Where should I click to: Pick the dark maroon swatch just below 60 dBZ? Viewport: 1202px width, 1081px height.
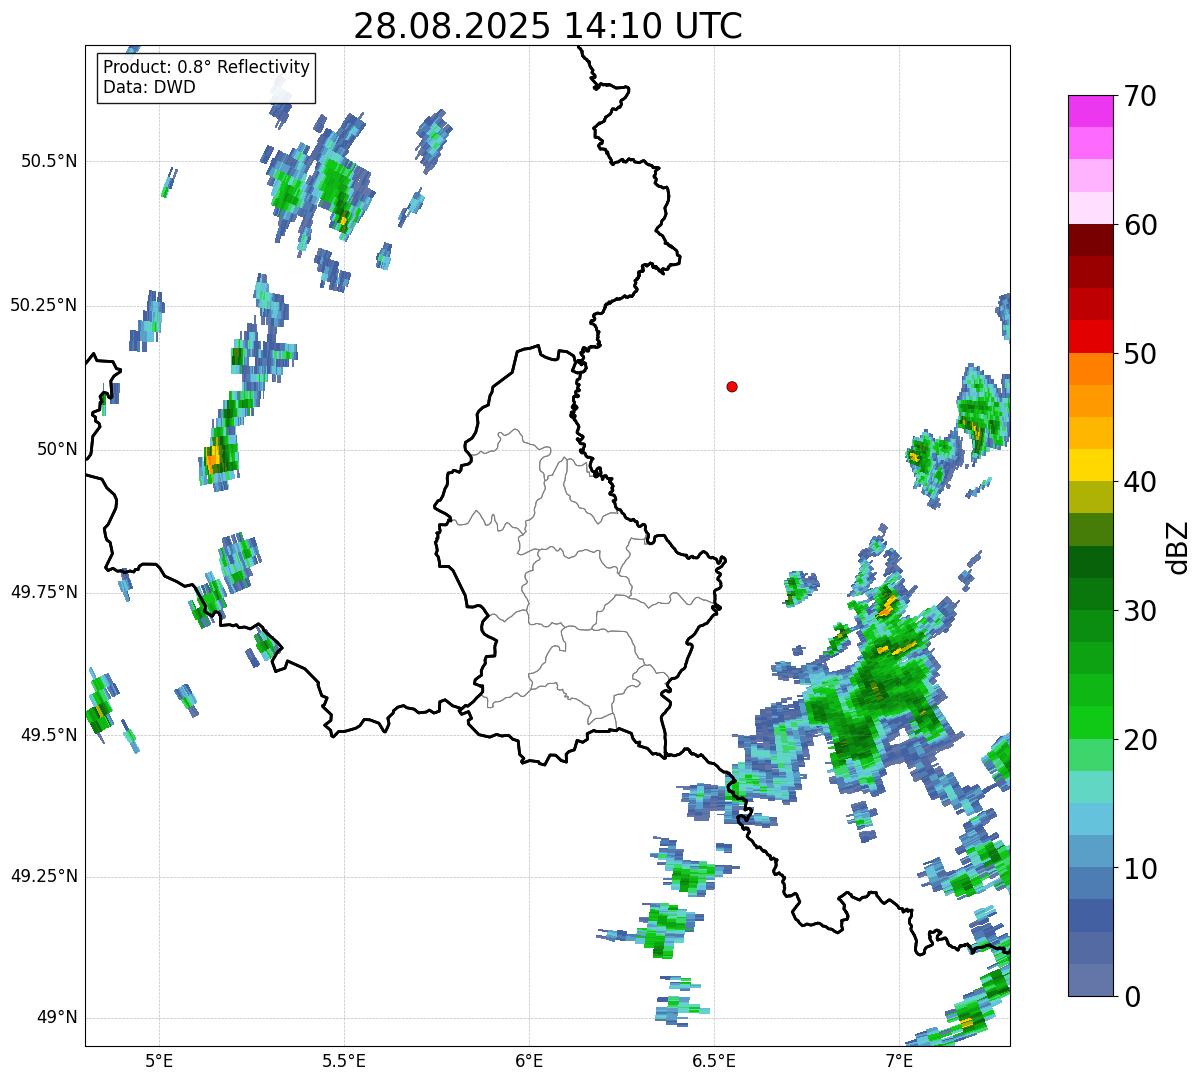(x=1091, y=240)
